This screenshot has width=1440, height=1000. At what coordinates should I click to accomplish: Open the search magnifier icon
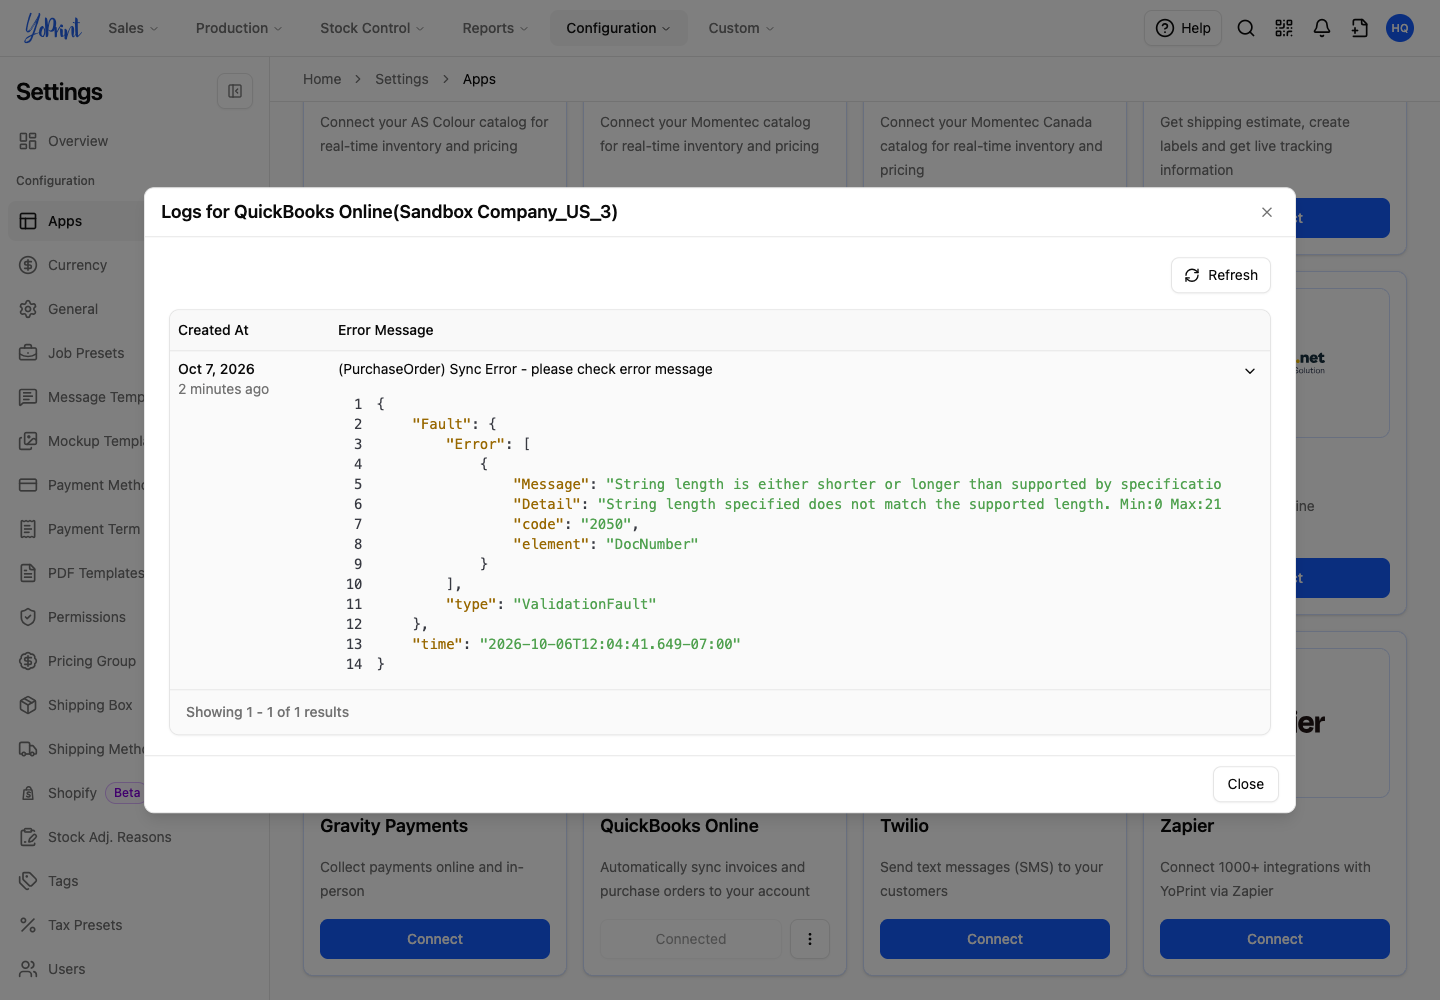[x=1246, y=28]
